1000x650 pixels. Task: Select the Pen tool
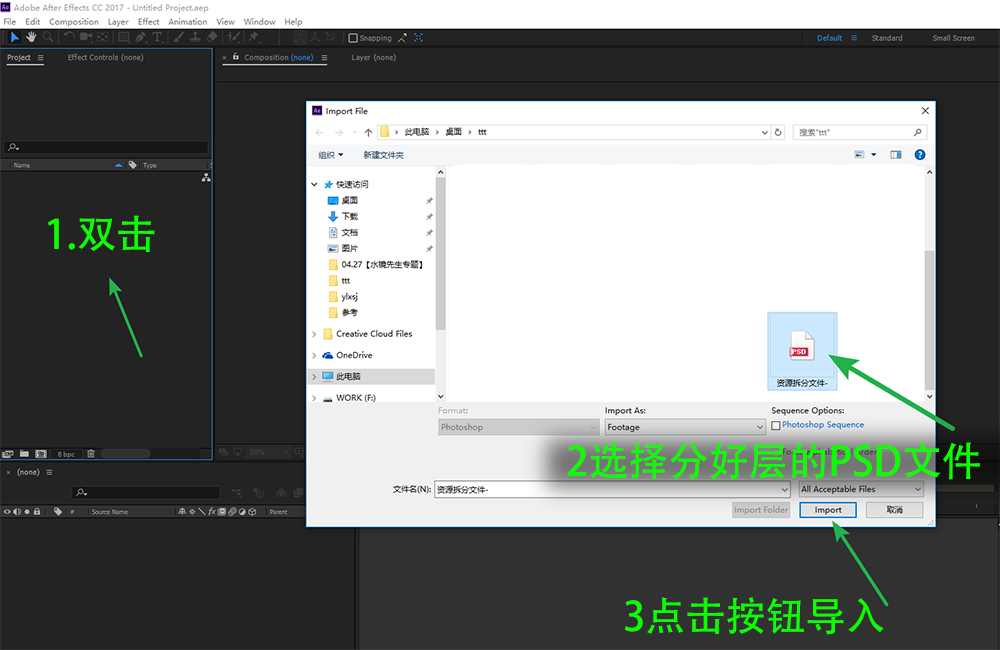pos(141,38)
